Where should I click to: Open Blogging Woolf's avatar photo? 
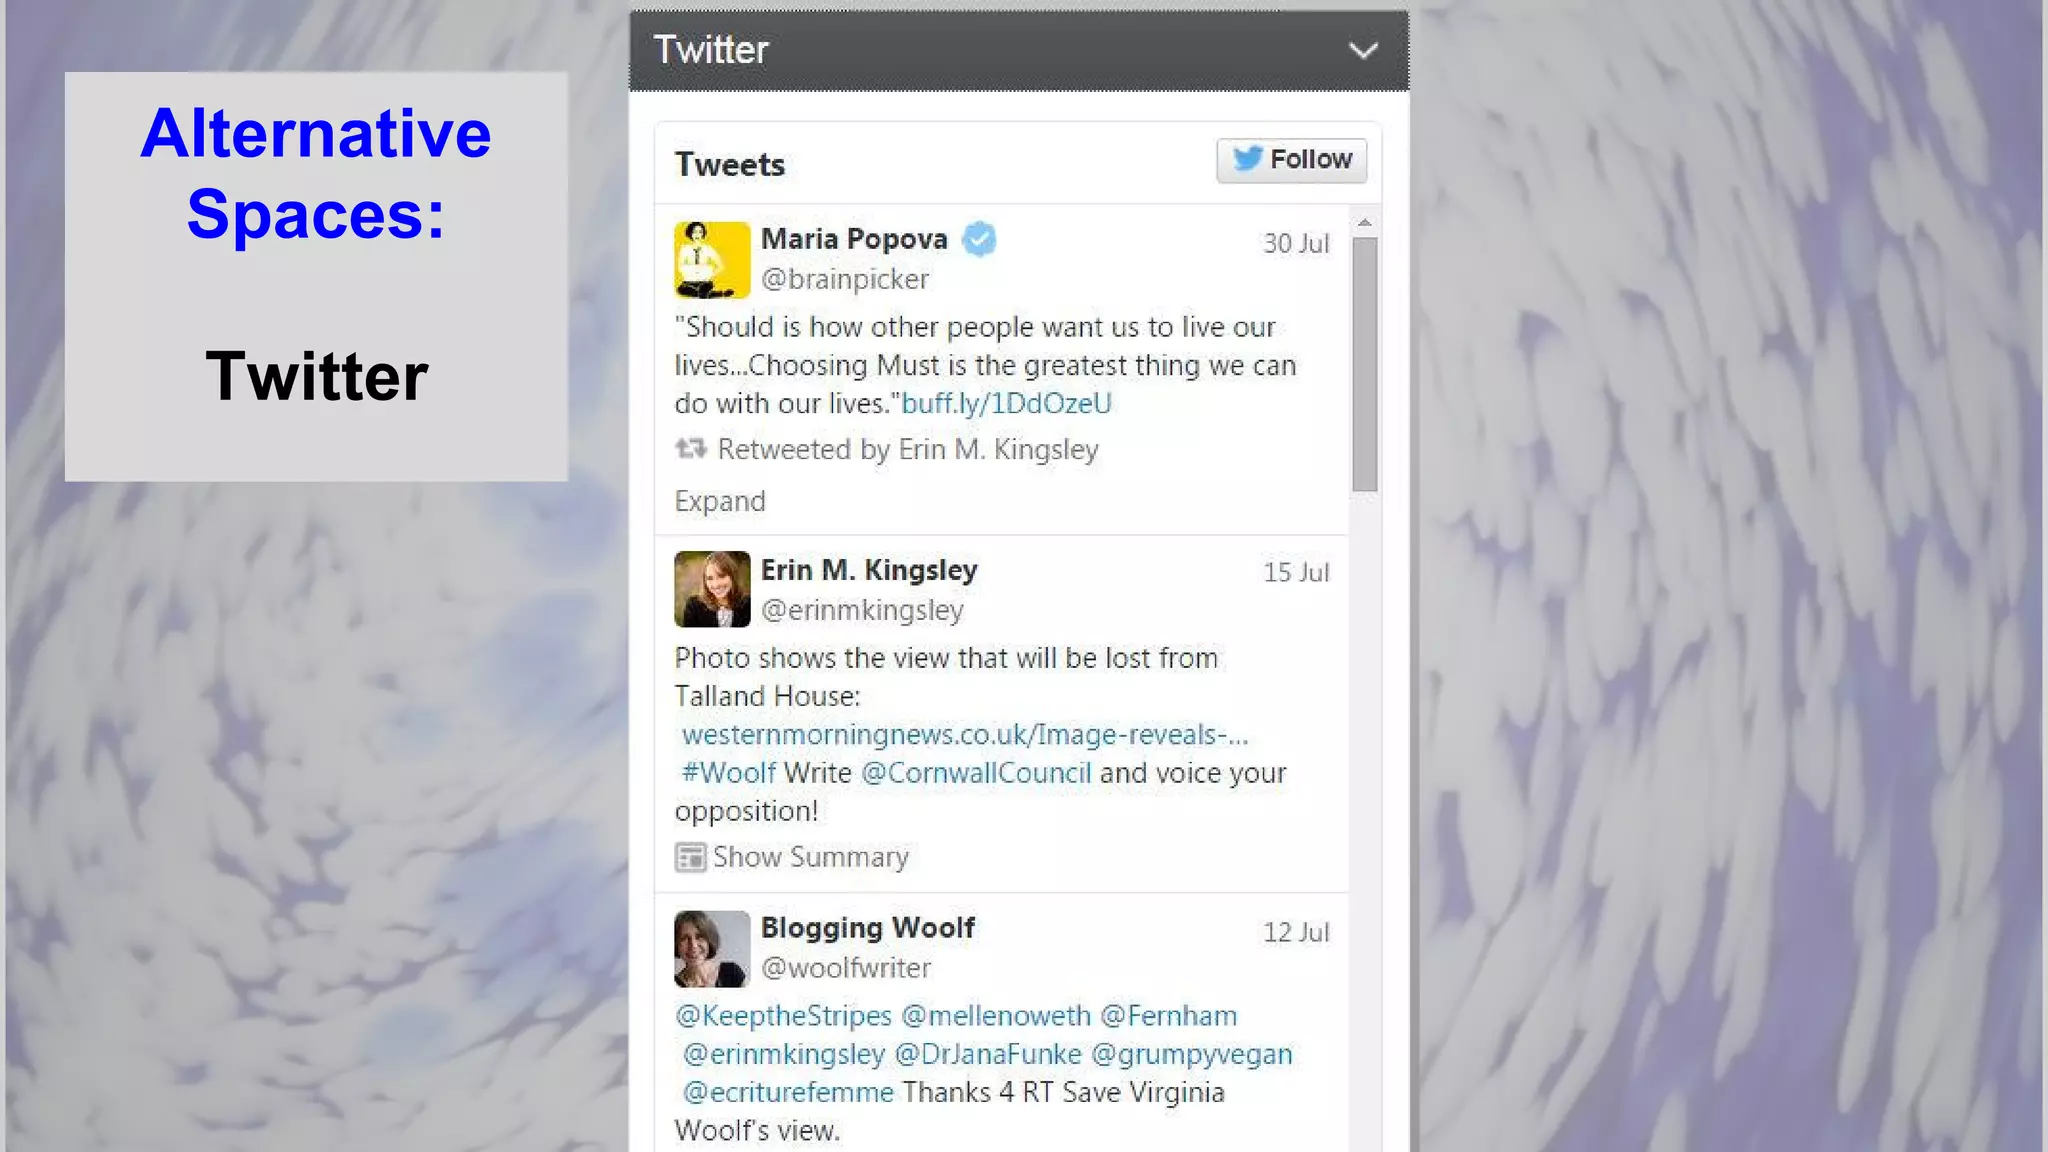(712, 949)
